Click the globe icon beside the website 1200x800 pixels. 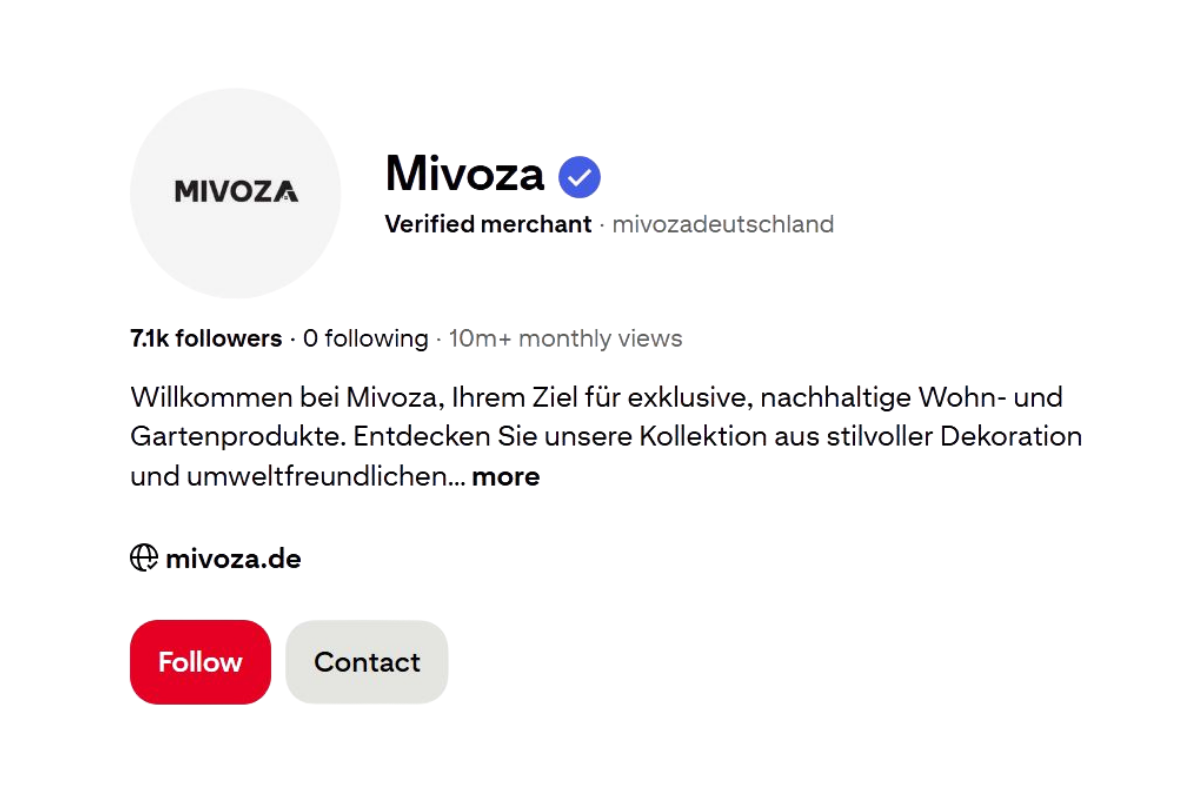pyautogui.click(x=144, y=558)
